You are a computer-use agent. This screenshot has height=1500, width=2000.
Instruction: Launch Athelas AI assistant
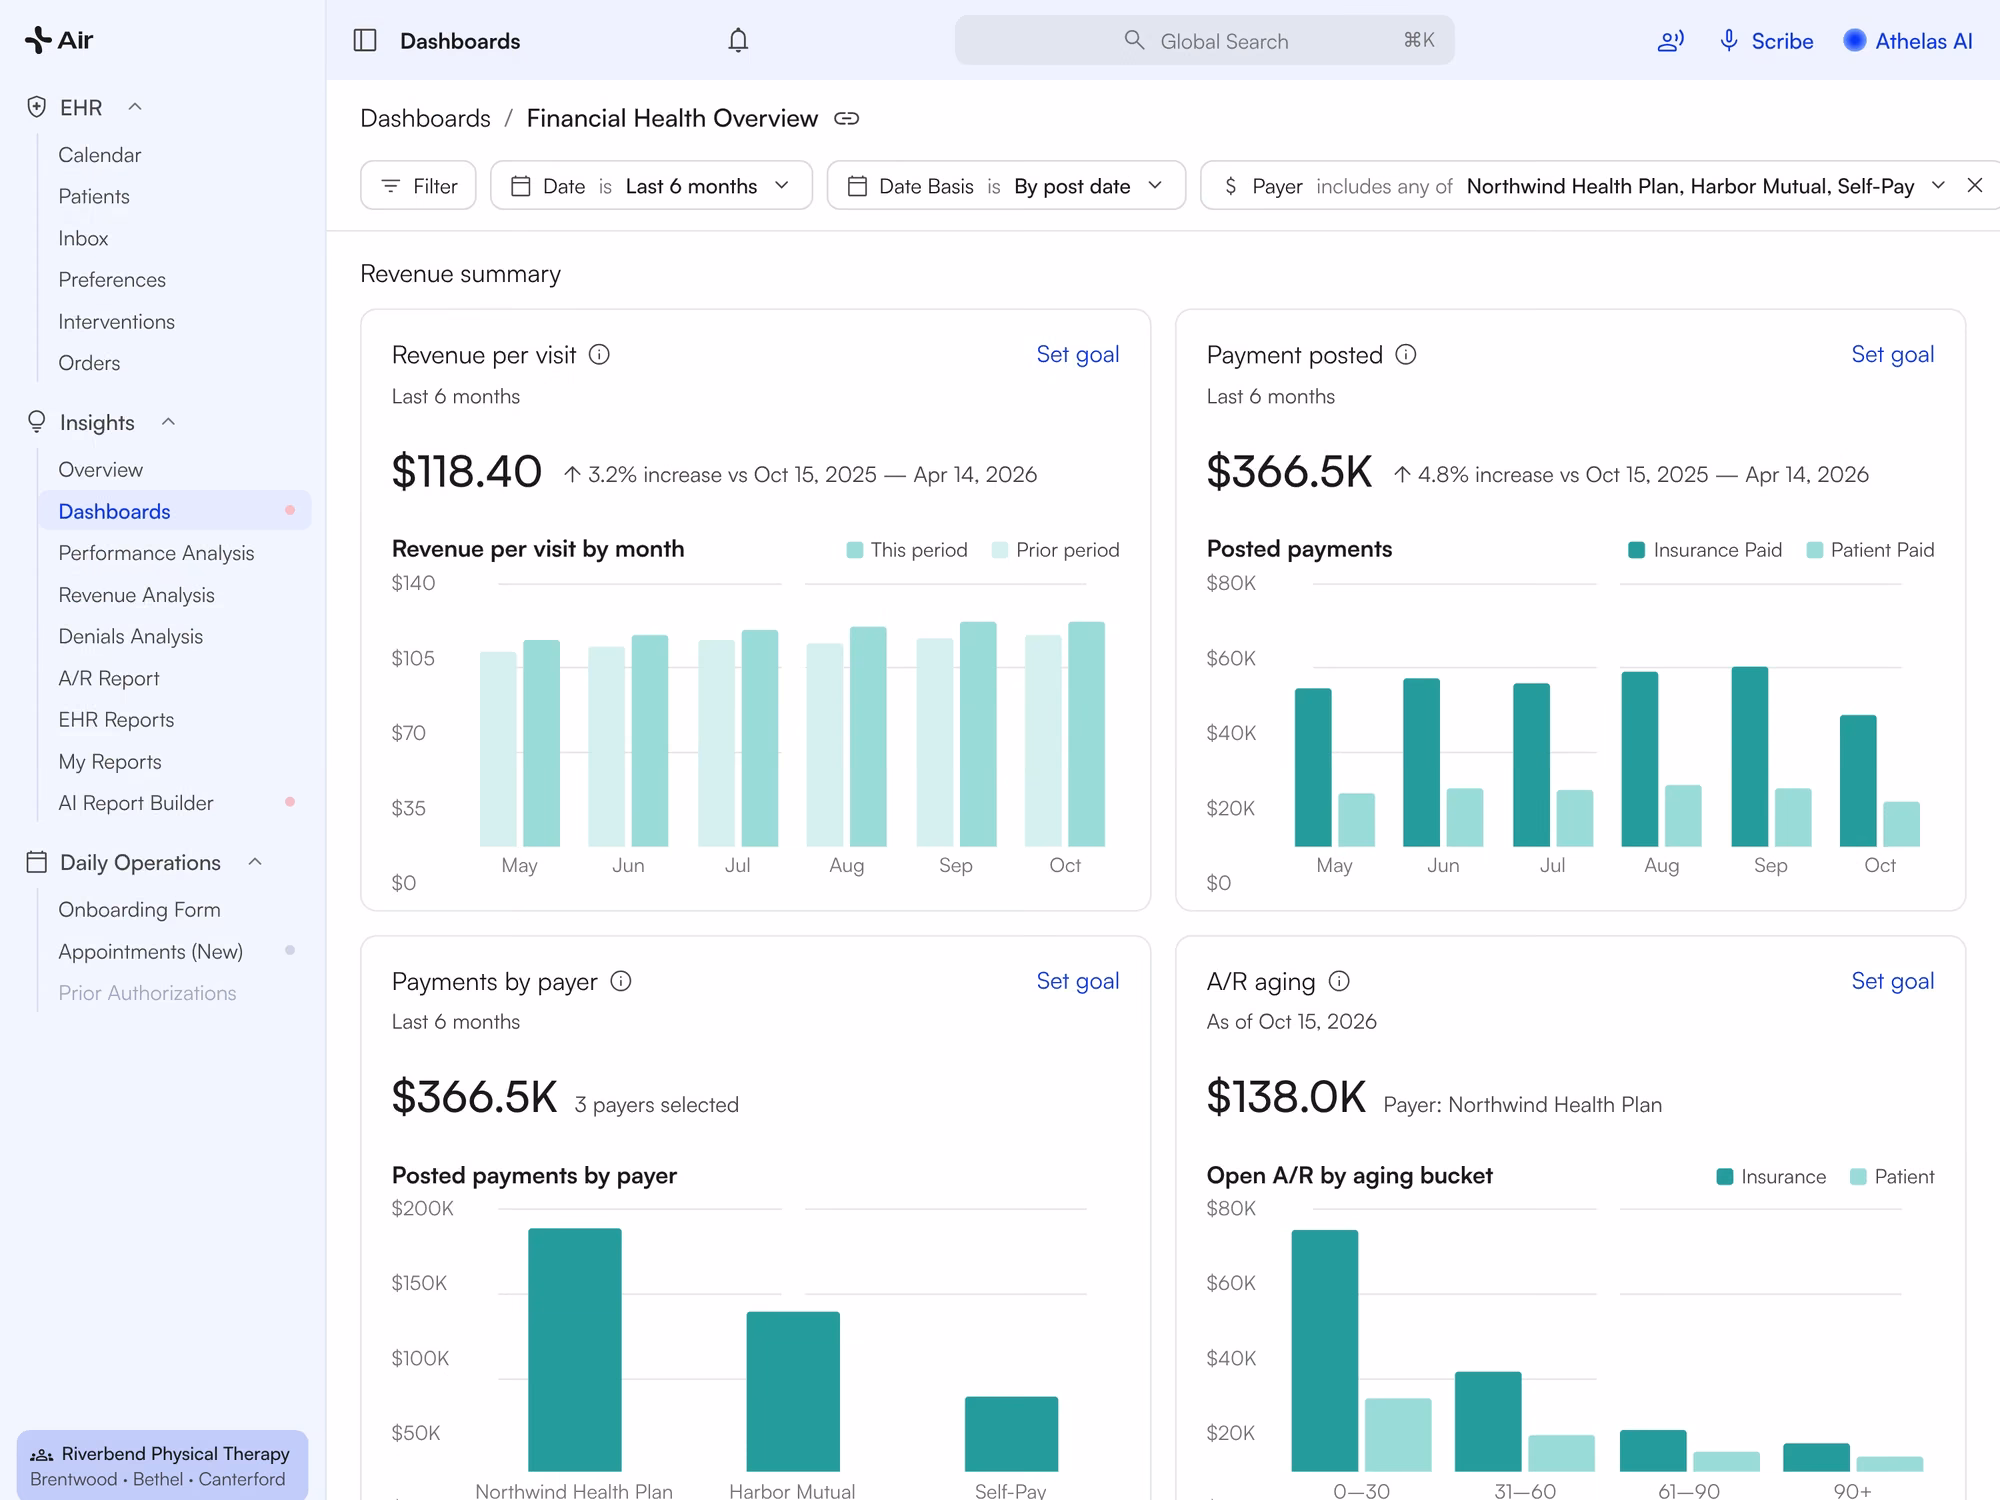1908,41
